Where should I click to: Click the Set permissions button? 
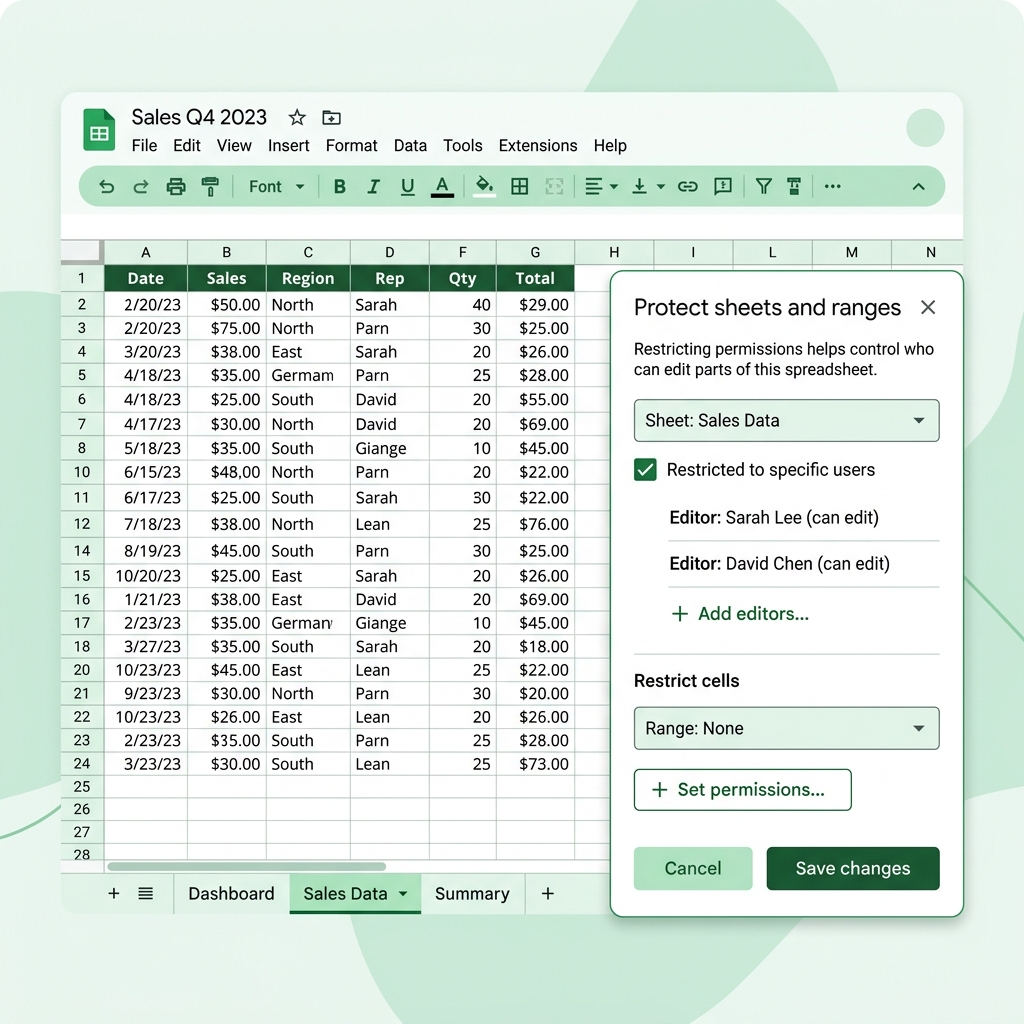click(x=743, y=790)
